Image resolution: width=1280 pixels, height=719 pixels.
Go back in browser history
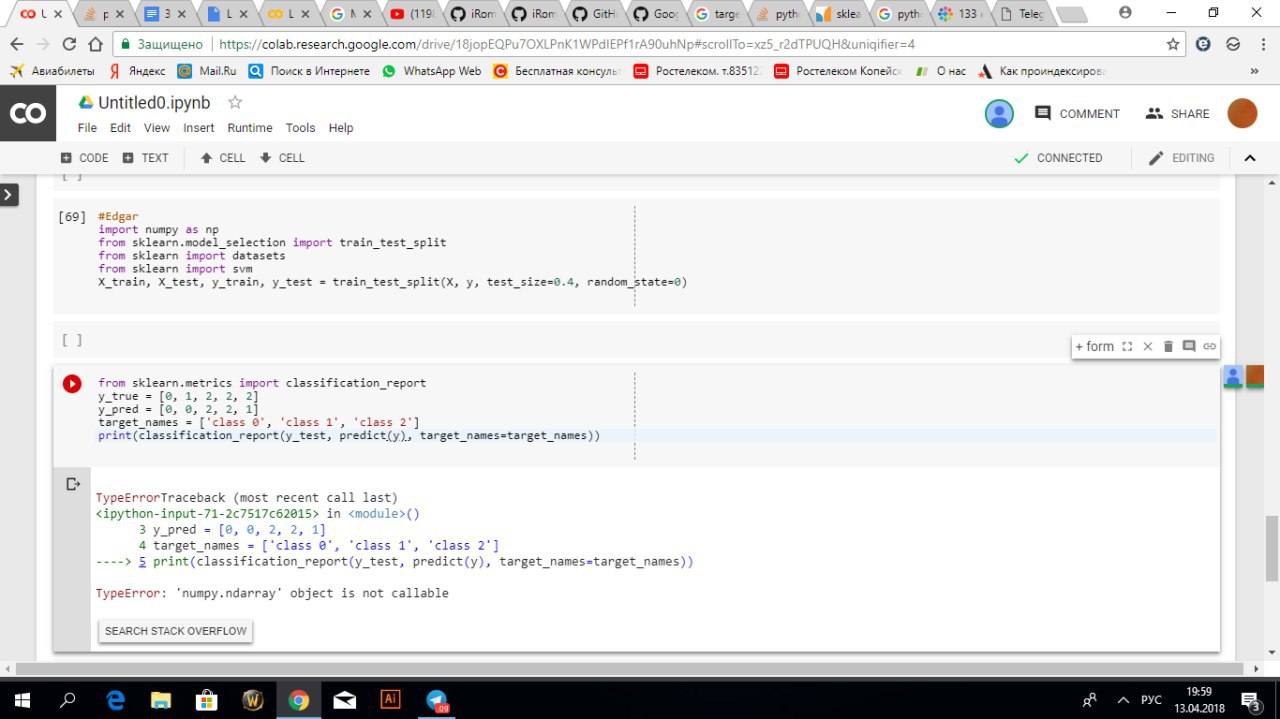tap(16, 45)
